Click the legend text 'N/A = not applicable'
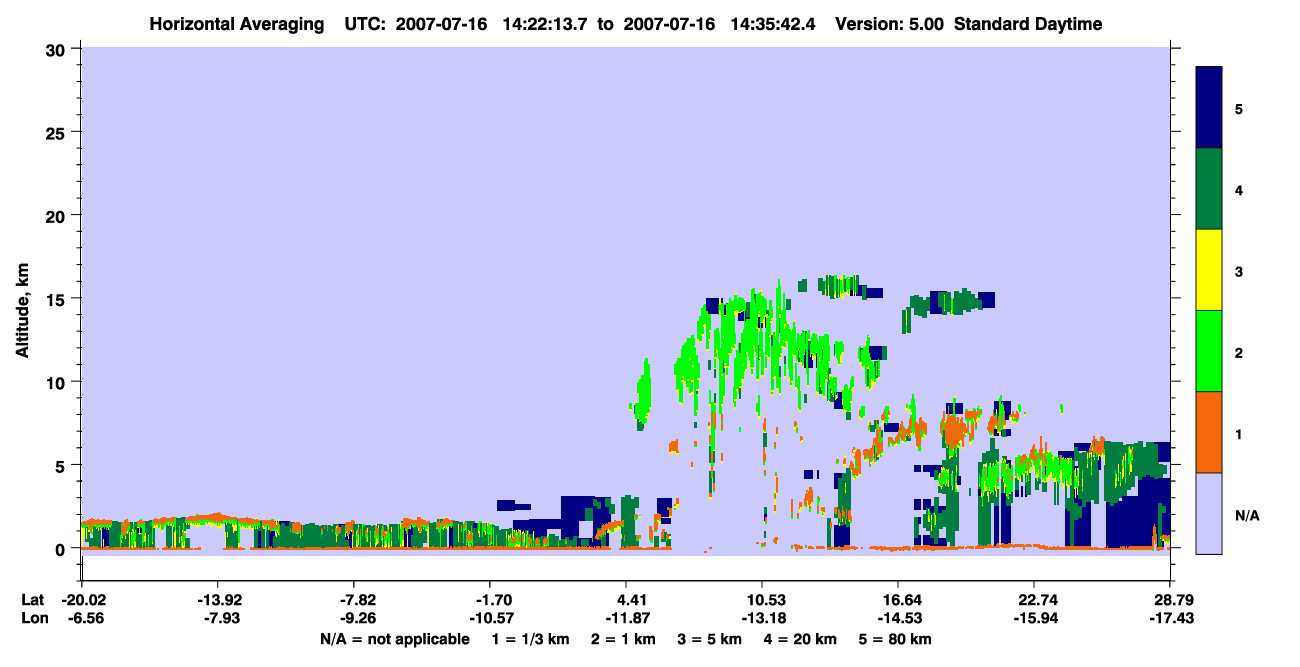 pyautogui.click(x=394, y=639)
